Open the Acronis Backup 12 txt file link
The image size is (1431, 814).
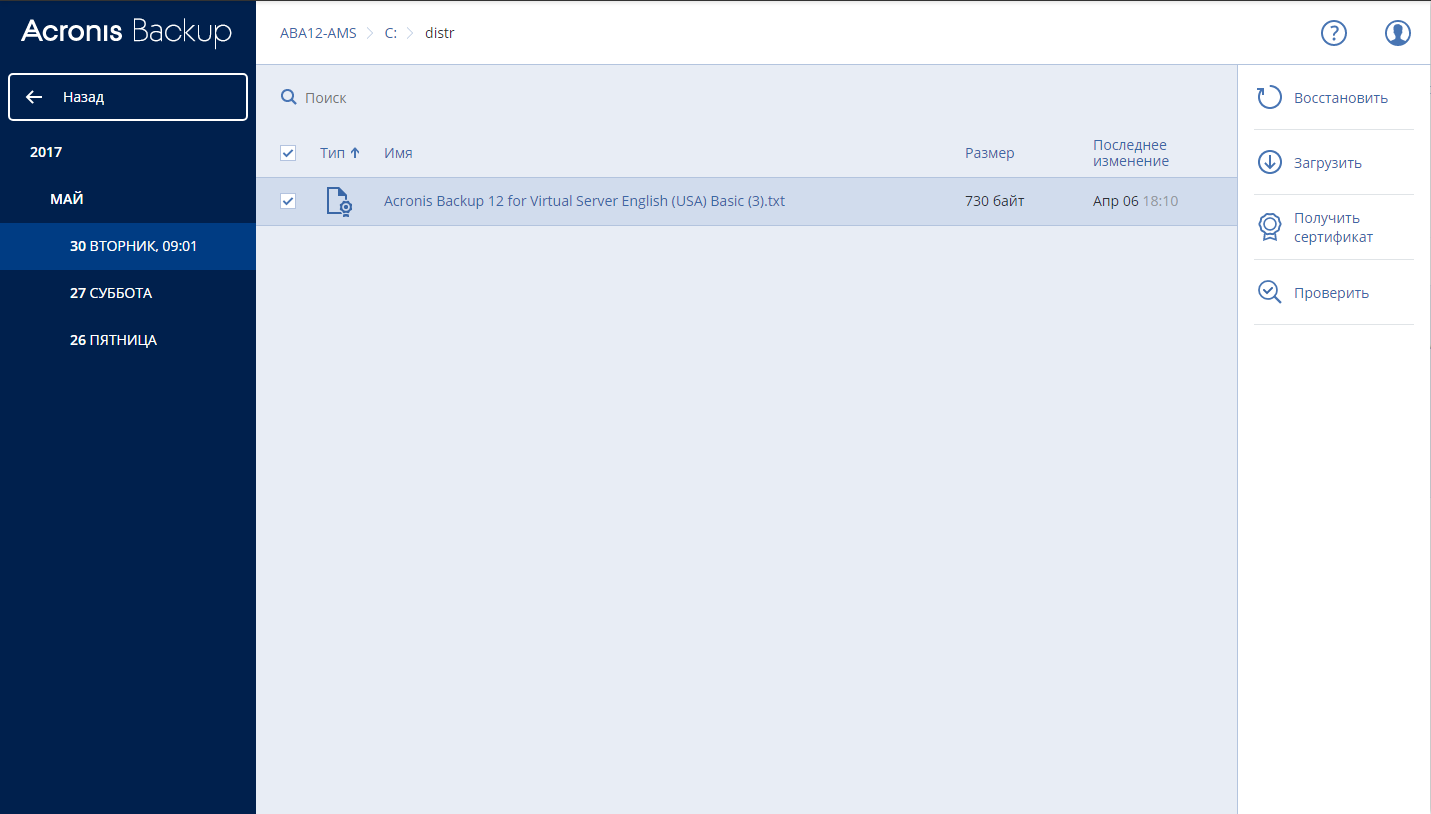[x=584, y=201]
